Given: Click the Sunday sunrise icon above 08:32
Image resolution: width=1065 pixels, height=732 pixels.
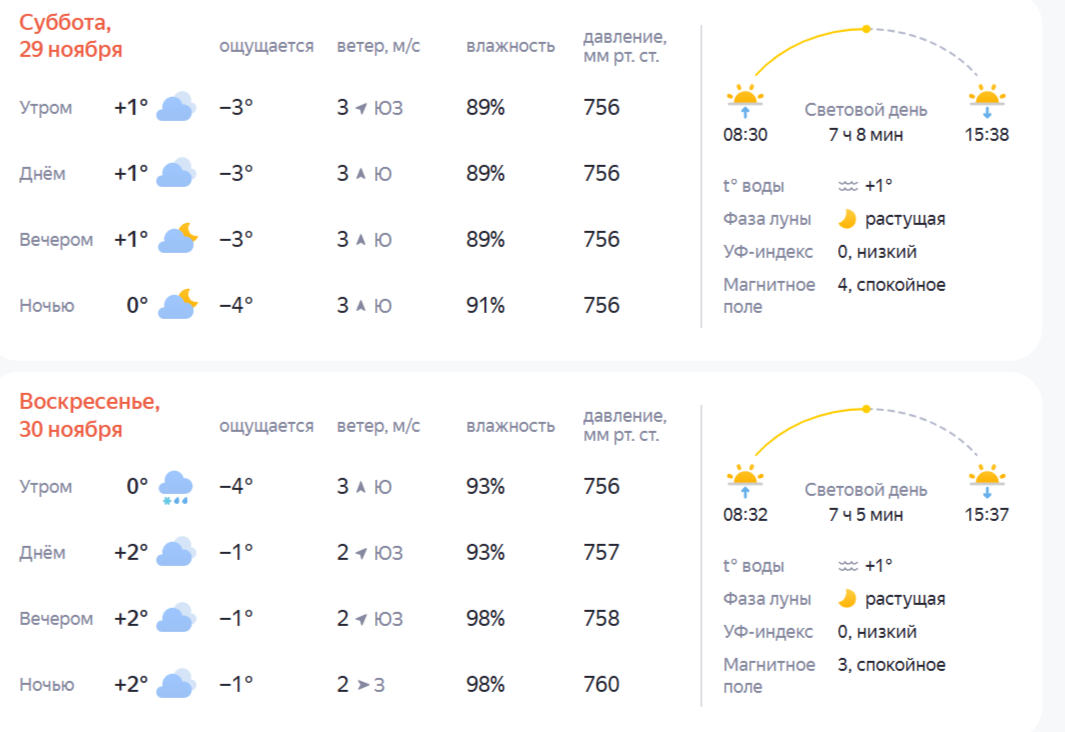Looking at the screenshot, I should [745, 479].
